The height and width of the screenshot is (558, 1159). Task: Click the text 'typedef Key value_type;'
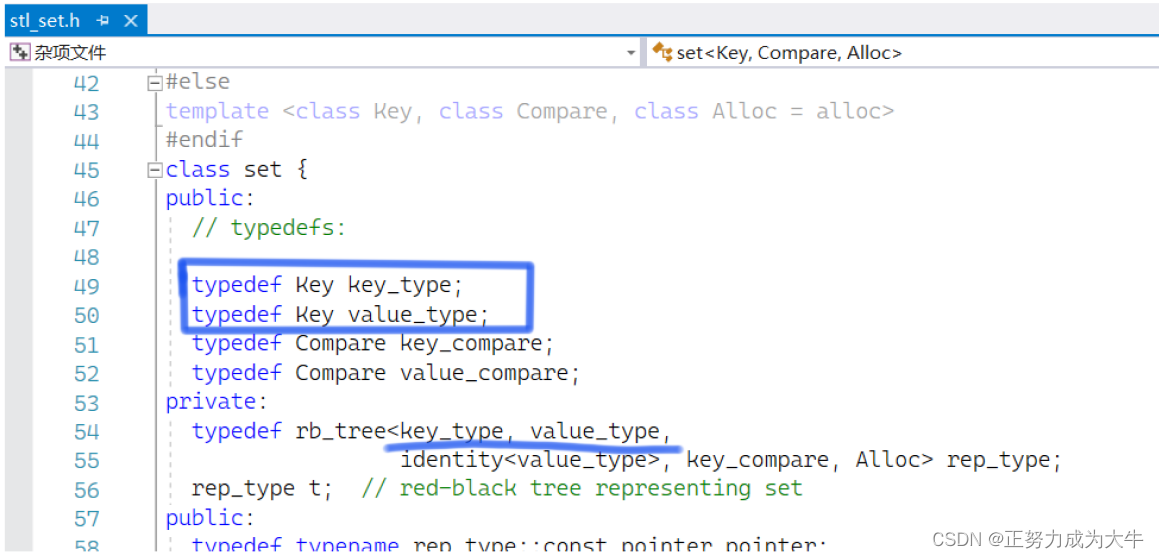pyautogui.click(x=341, y=315)
